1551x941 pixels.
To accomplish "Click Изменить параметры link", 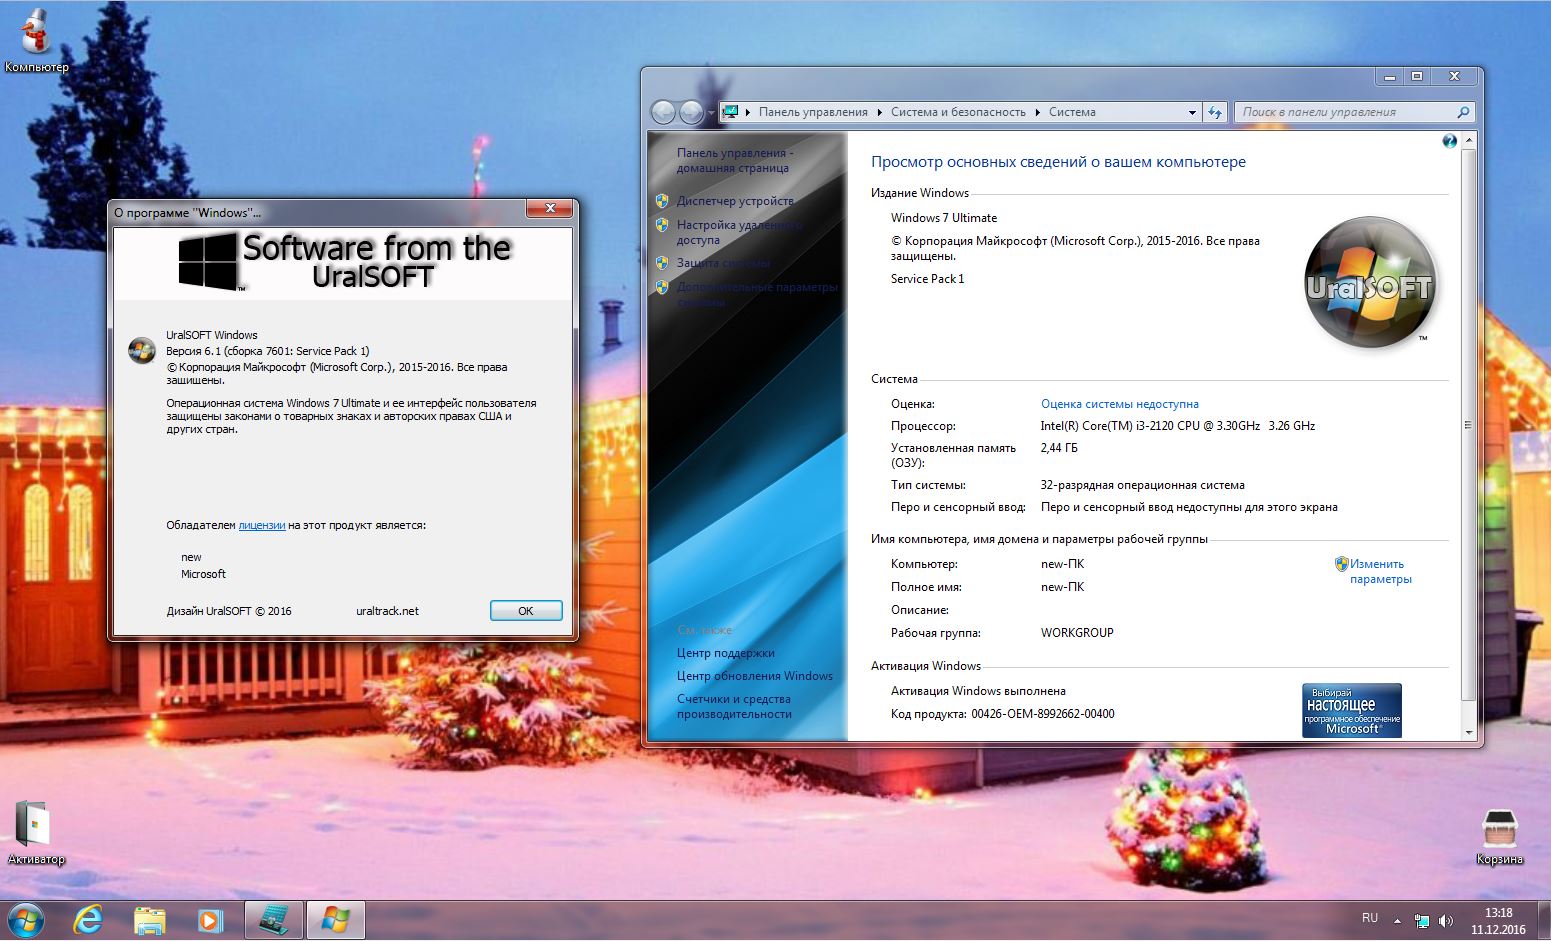I will point(1380,571).
